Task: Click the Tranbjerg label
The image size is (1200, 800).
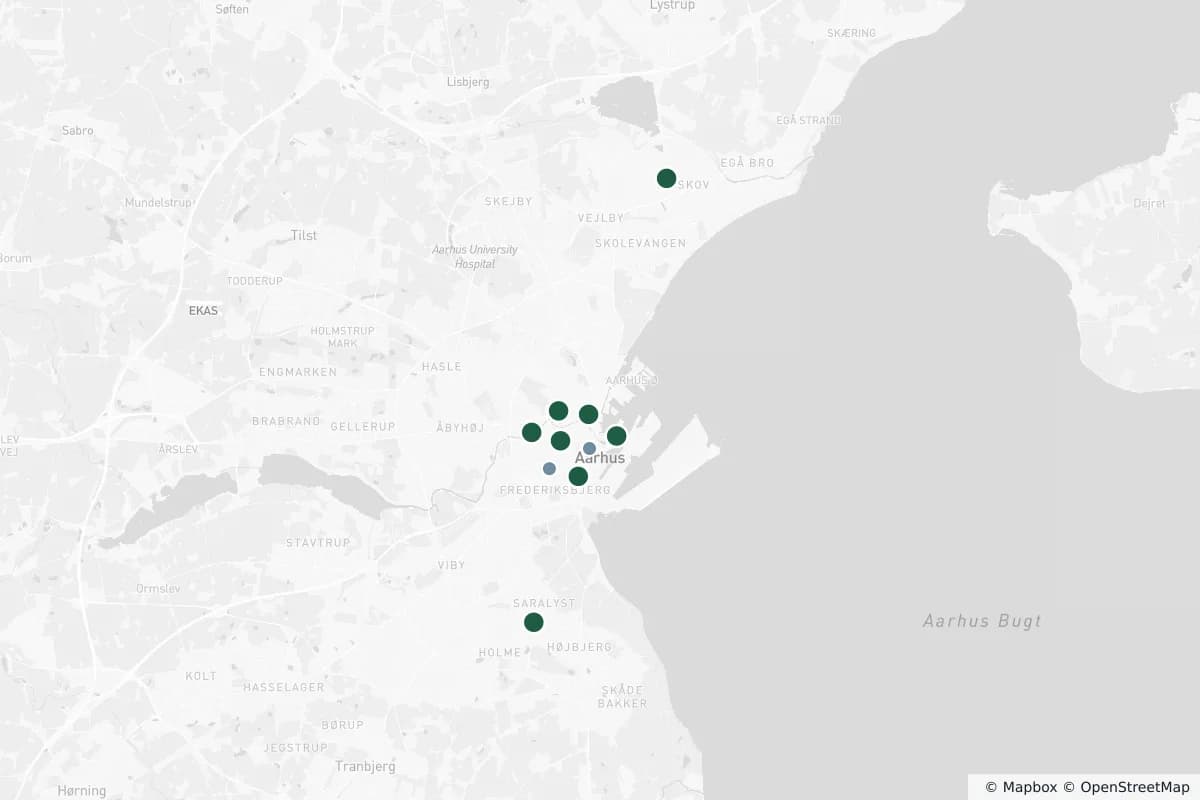Action: tap(365, 767)
